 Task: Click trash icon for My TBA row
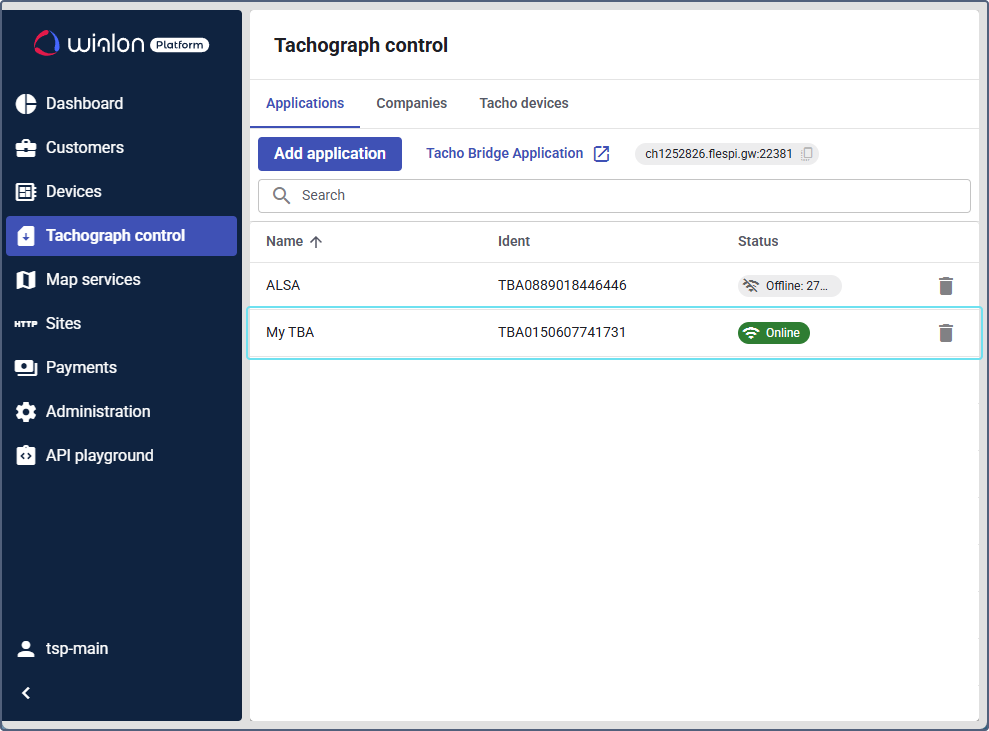(946, 333)
